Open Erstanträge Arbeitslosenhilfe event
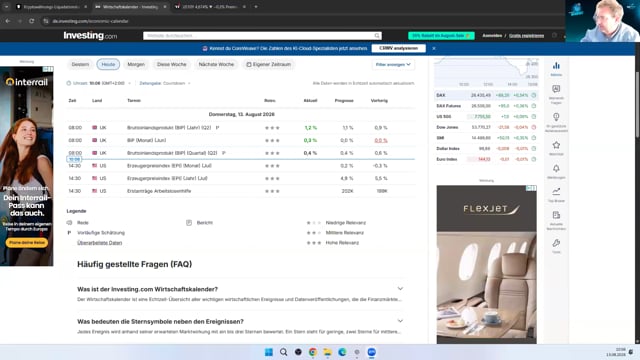640x360 pixels. click(159, 191)
